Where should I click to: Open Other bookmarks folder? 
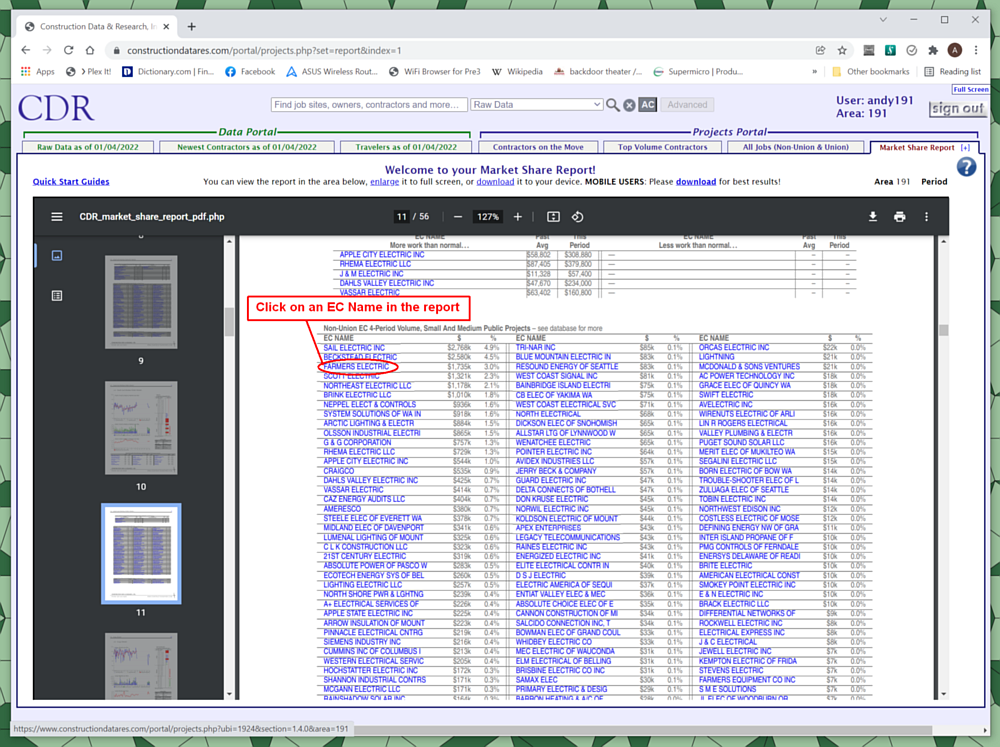[x=871, y=71]
